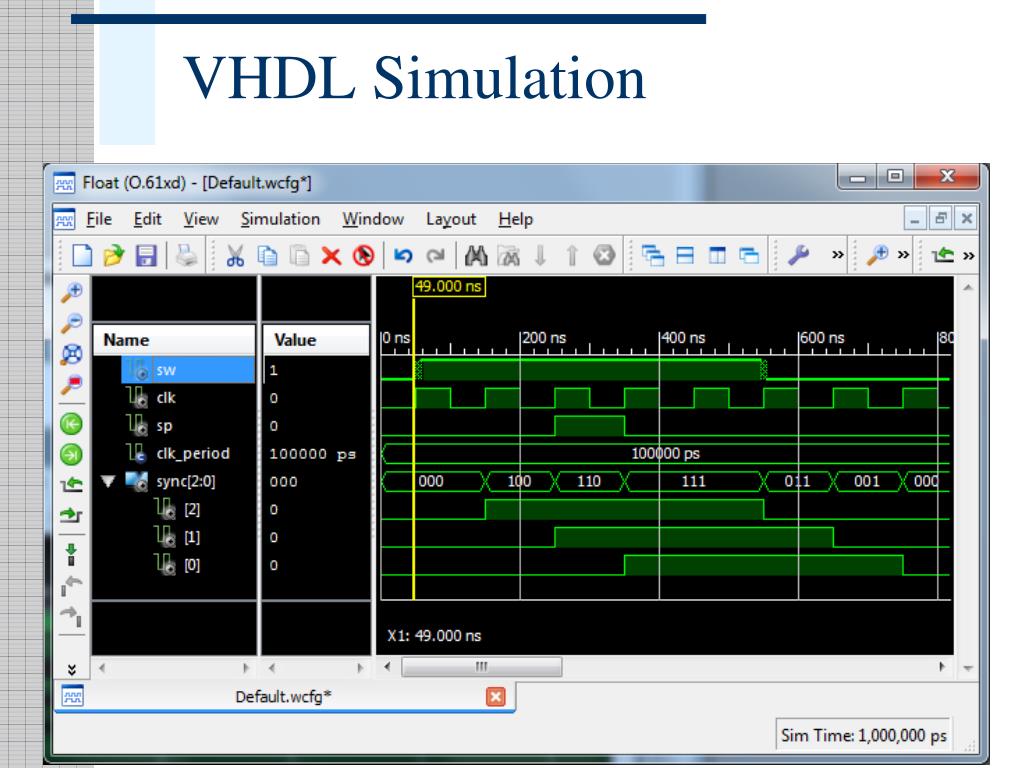Jump to next transition in the sidebar
This screenshot has width=1024, height=768.
(71, 515)
